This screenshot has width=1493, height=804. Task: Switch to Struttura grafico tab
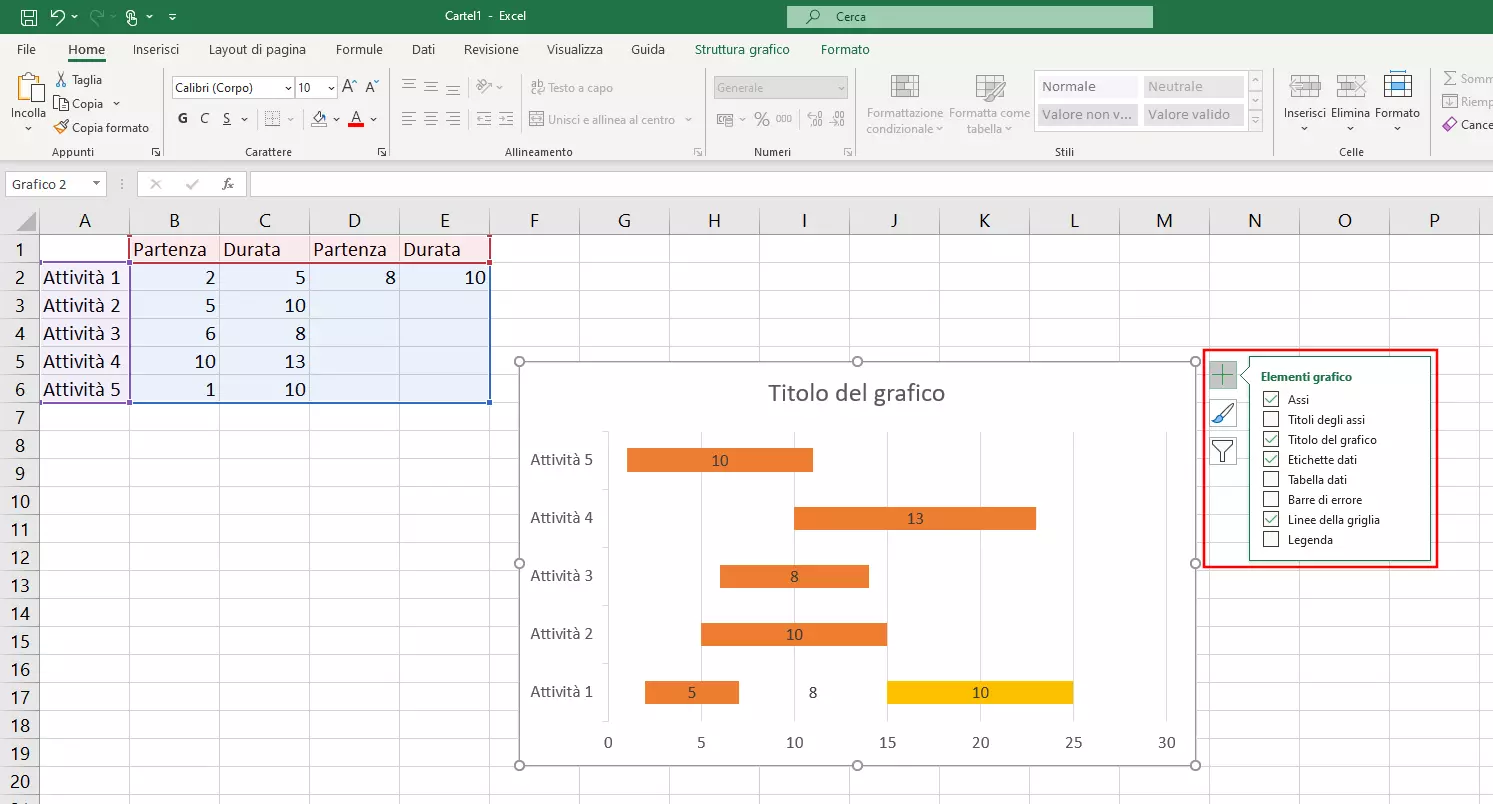click(x=742, y=49)
